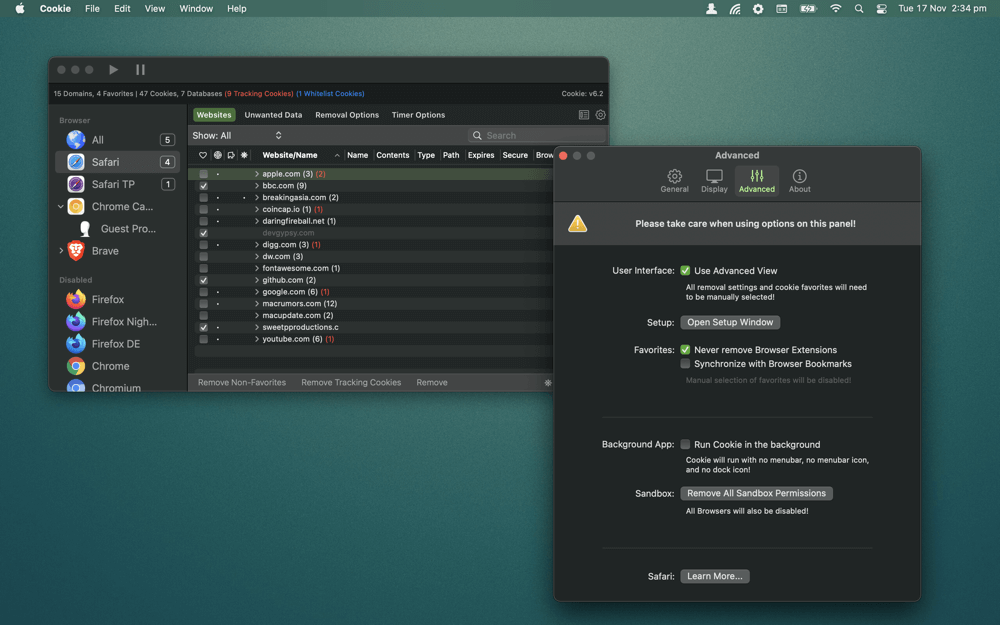Open settings gear in Cookie window
The image size is (1000, 625).
[x=600, y=115]
